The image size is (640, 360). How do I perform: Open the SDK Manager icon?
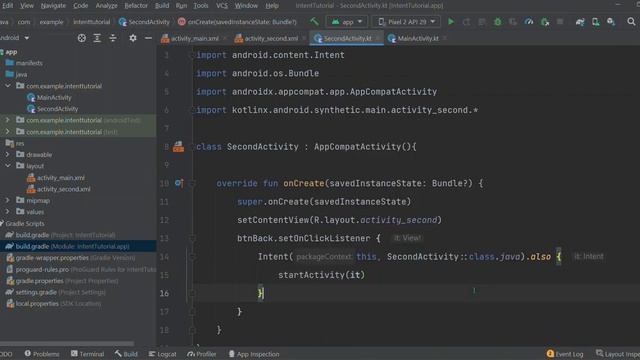coord(611,22)
